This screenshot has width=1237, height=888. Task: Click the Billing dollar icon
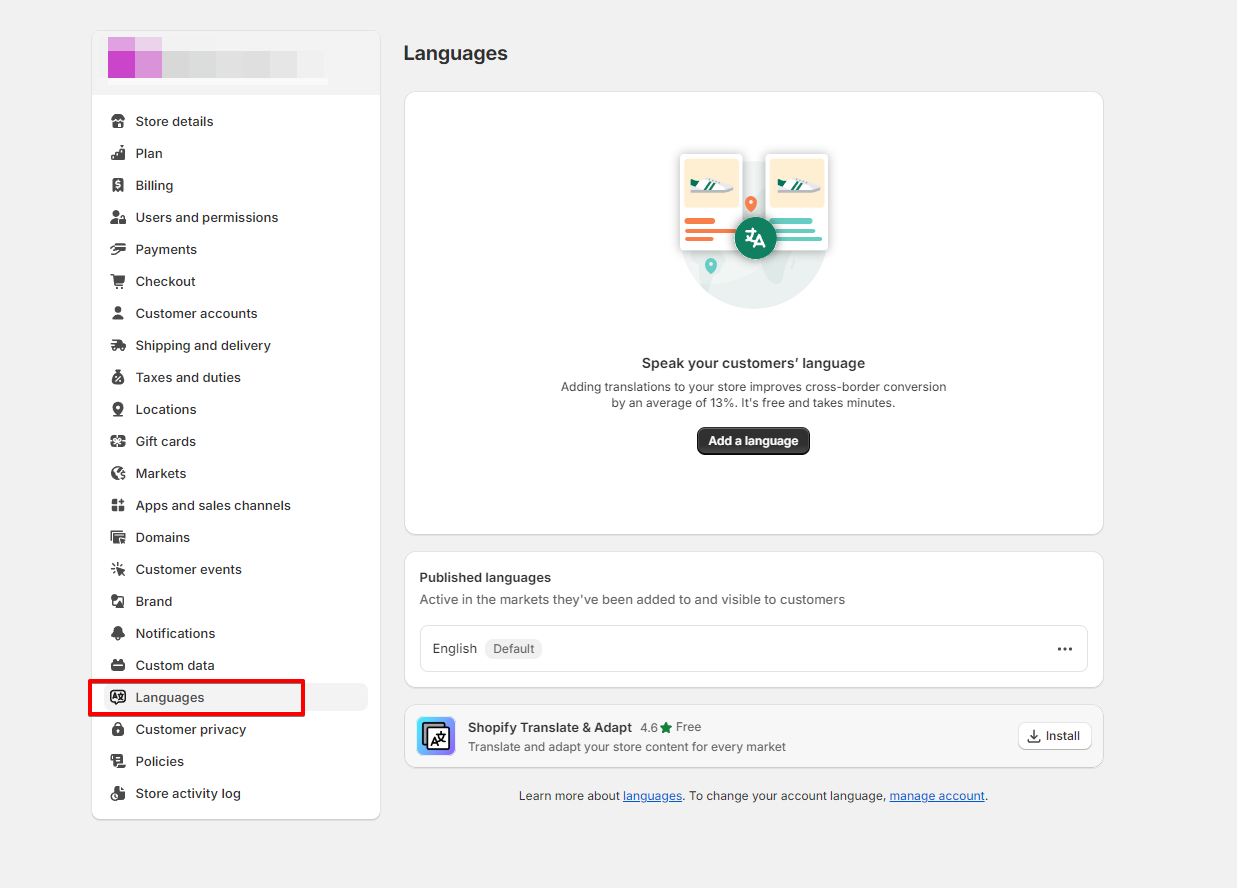[x=118, y=185]
